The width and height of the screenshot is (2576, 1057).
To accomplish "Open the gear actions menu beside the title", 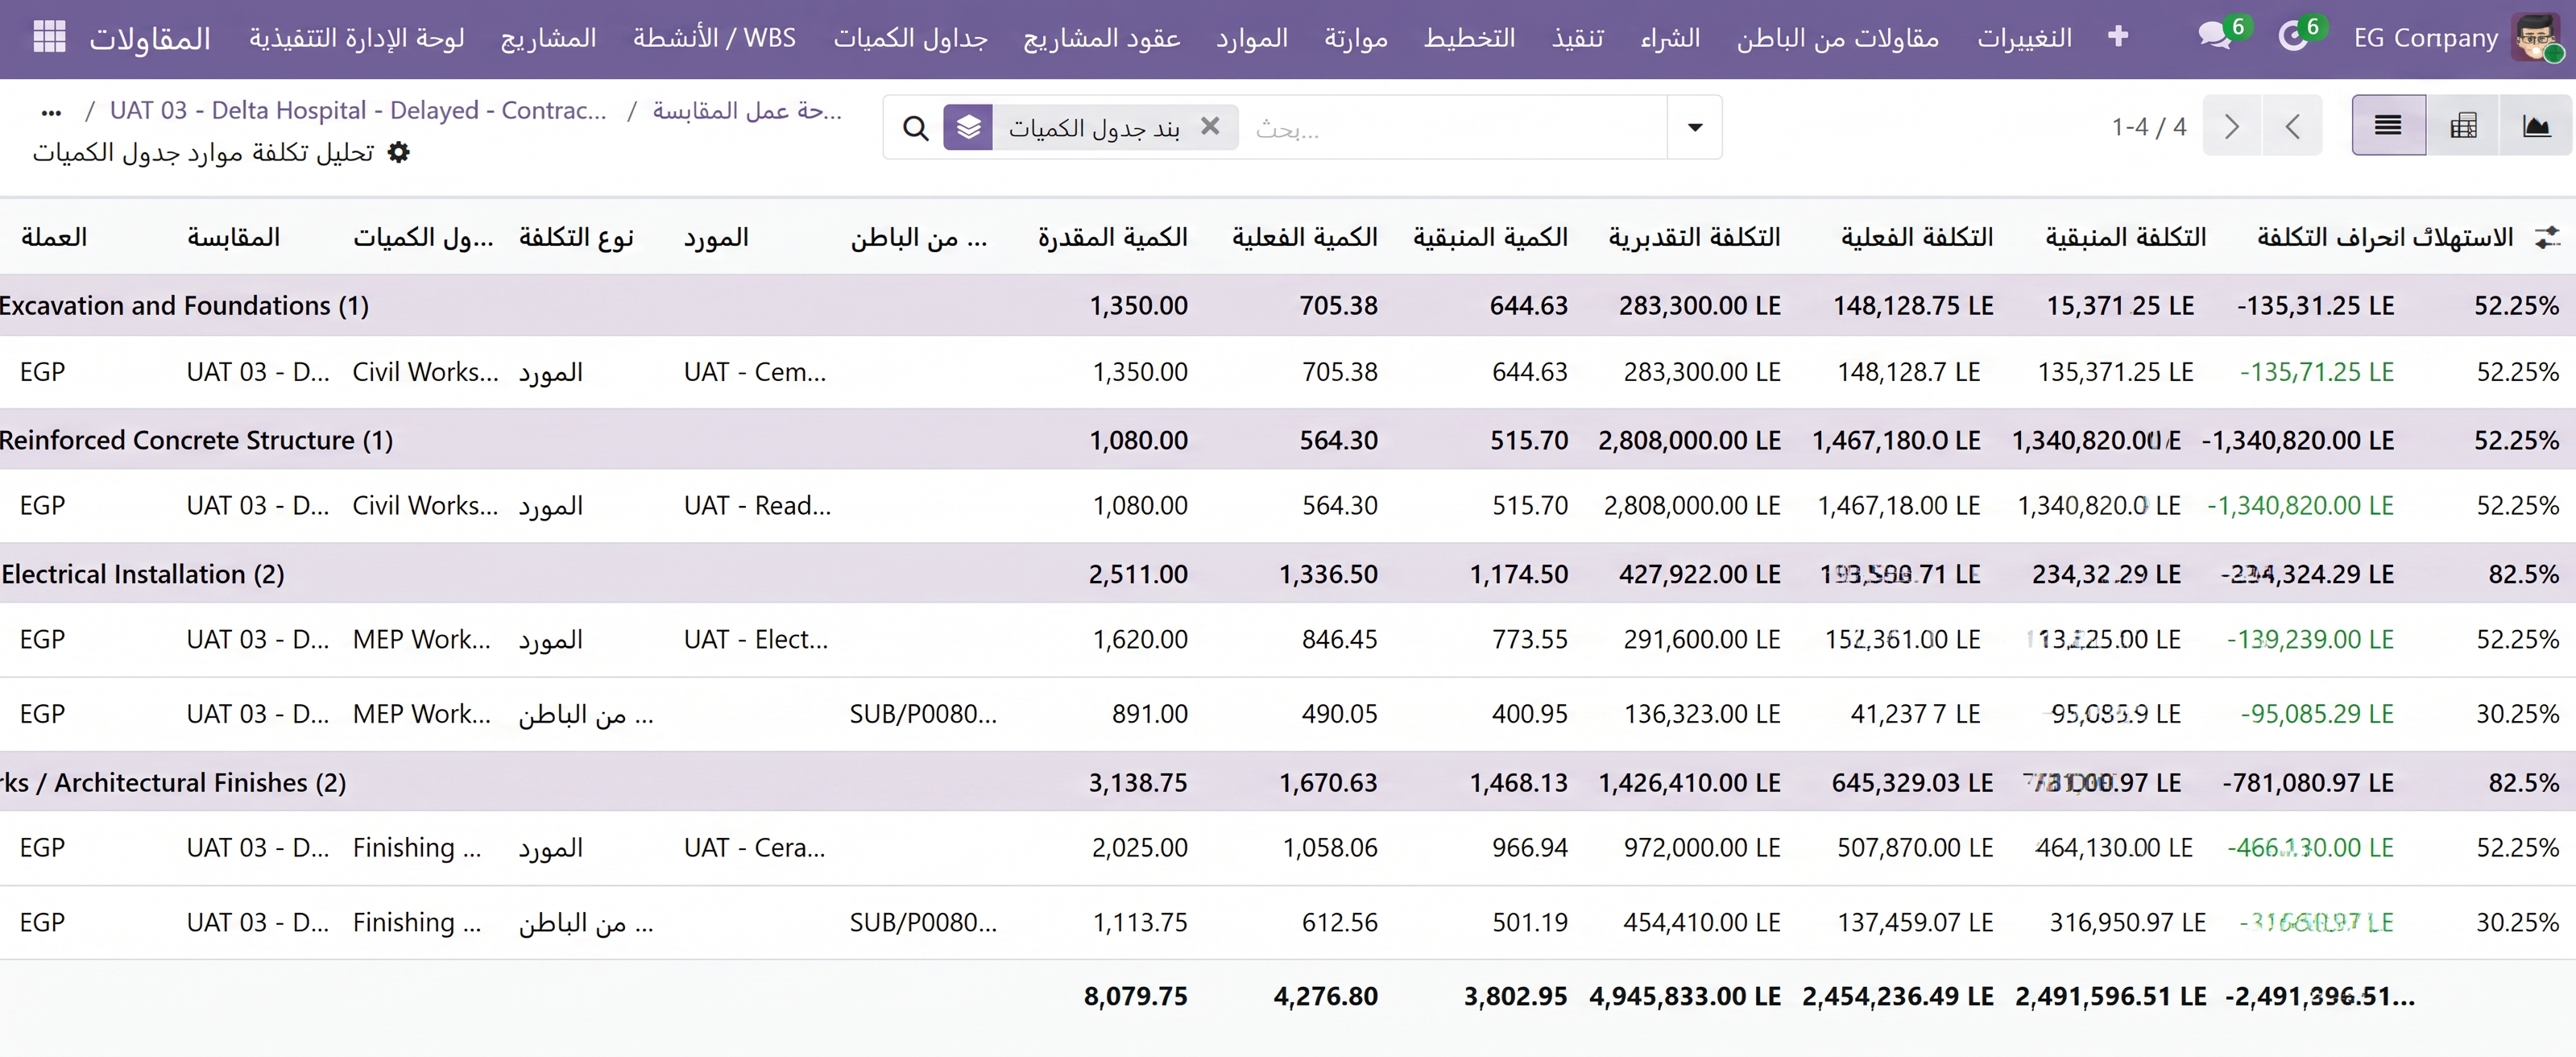I will pyautogui.click(x=399, y=152).
